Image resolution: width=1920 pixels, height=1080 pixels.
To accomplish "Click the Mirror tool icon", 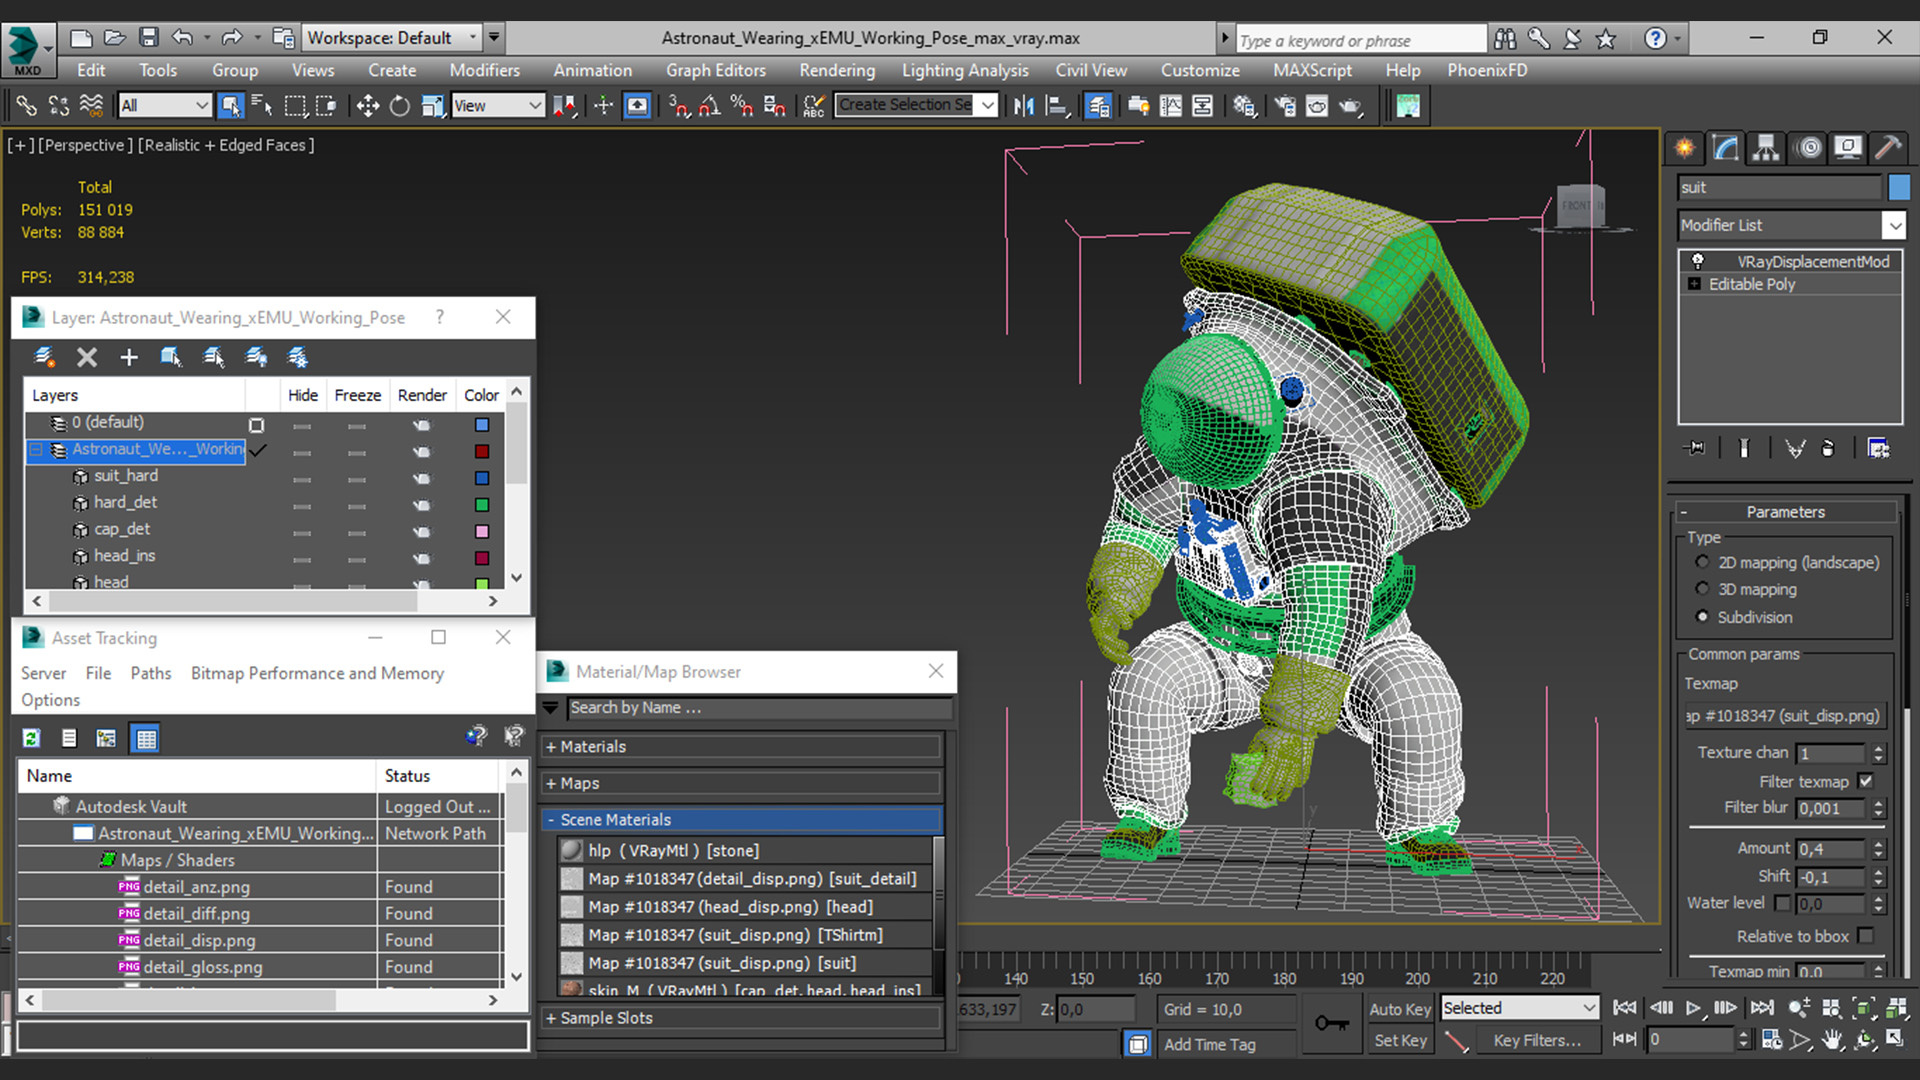I will coord(1023,105).
